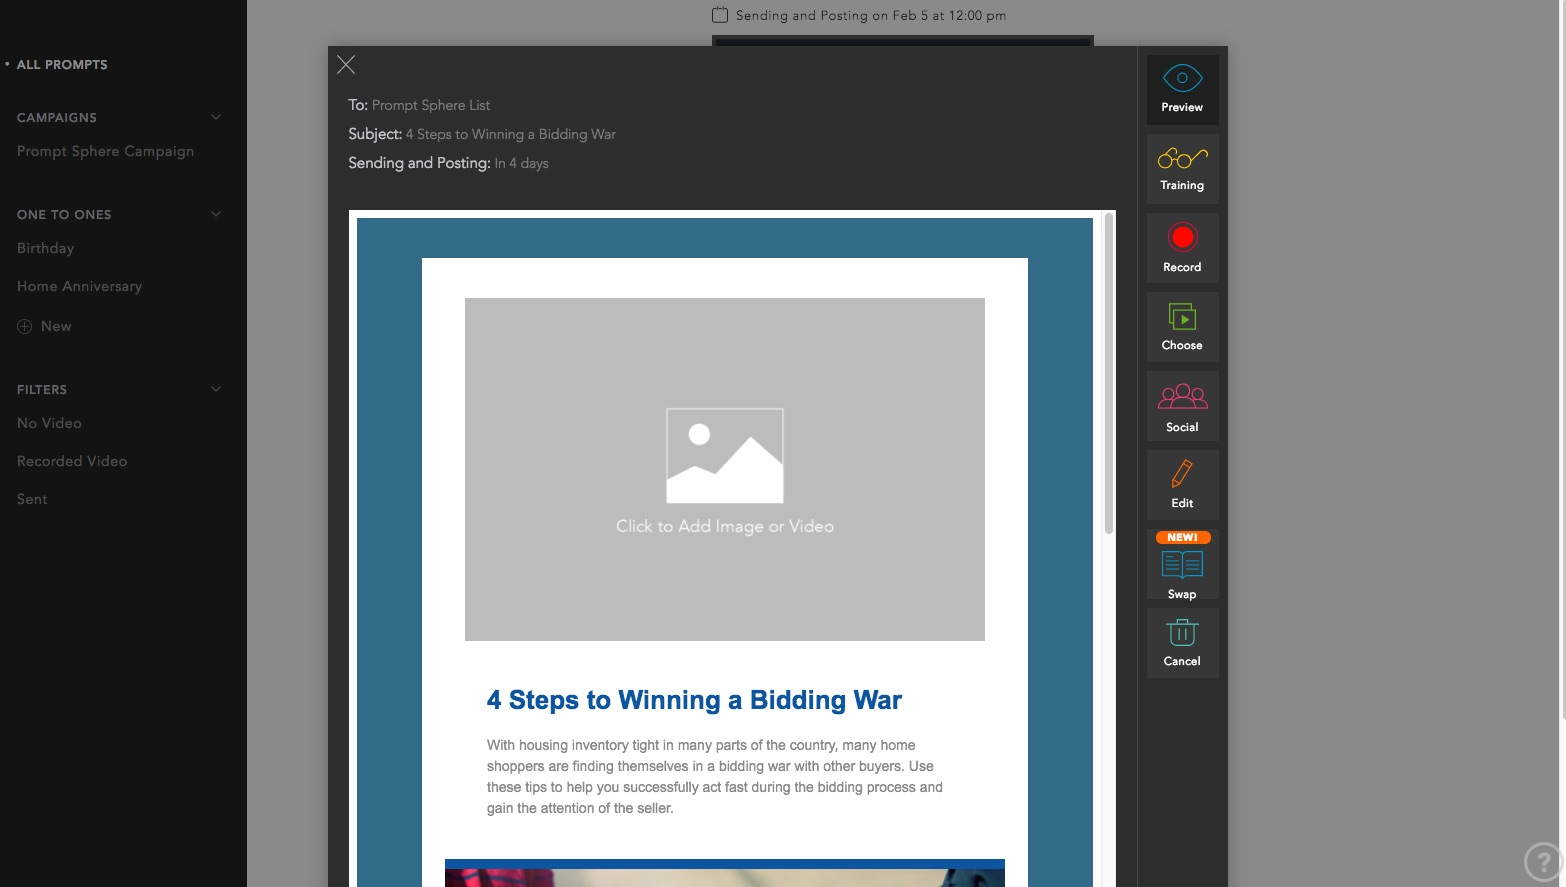Viewport: 1566px width, 887px height.
Task: Select the Birthday one-to-one
Action: (x=45, y=248)
